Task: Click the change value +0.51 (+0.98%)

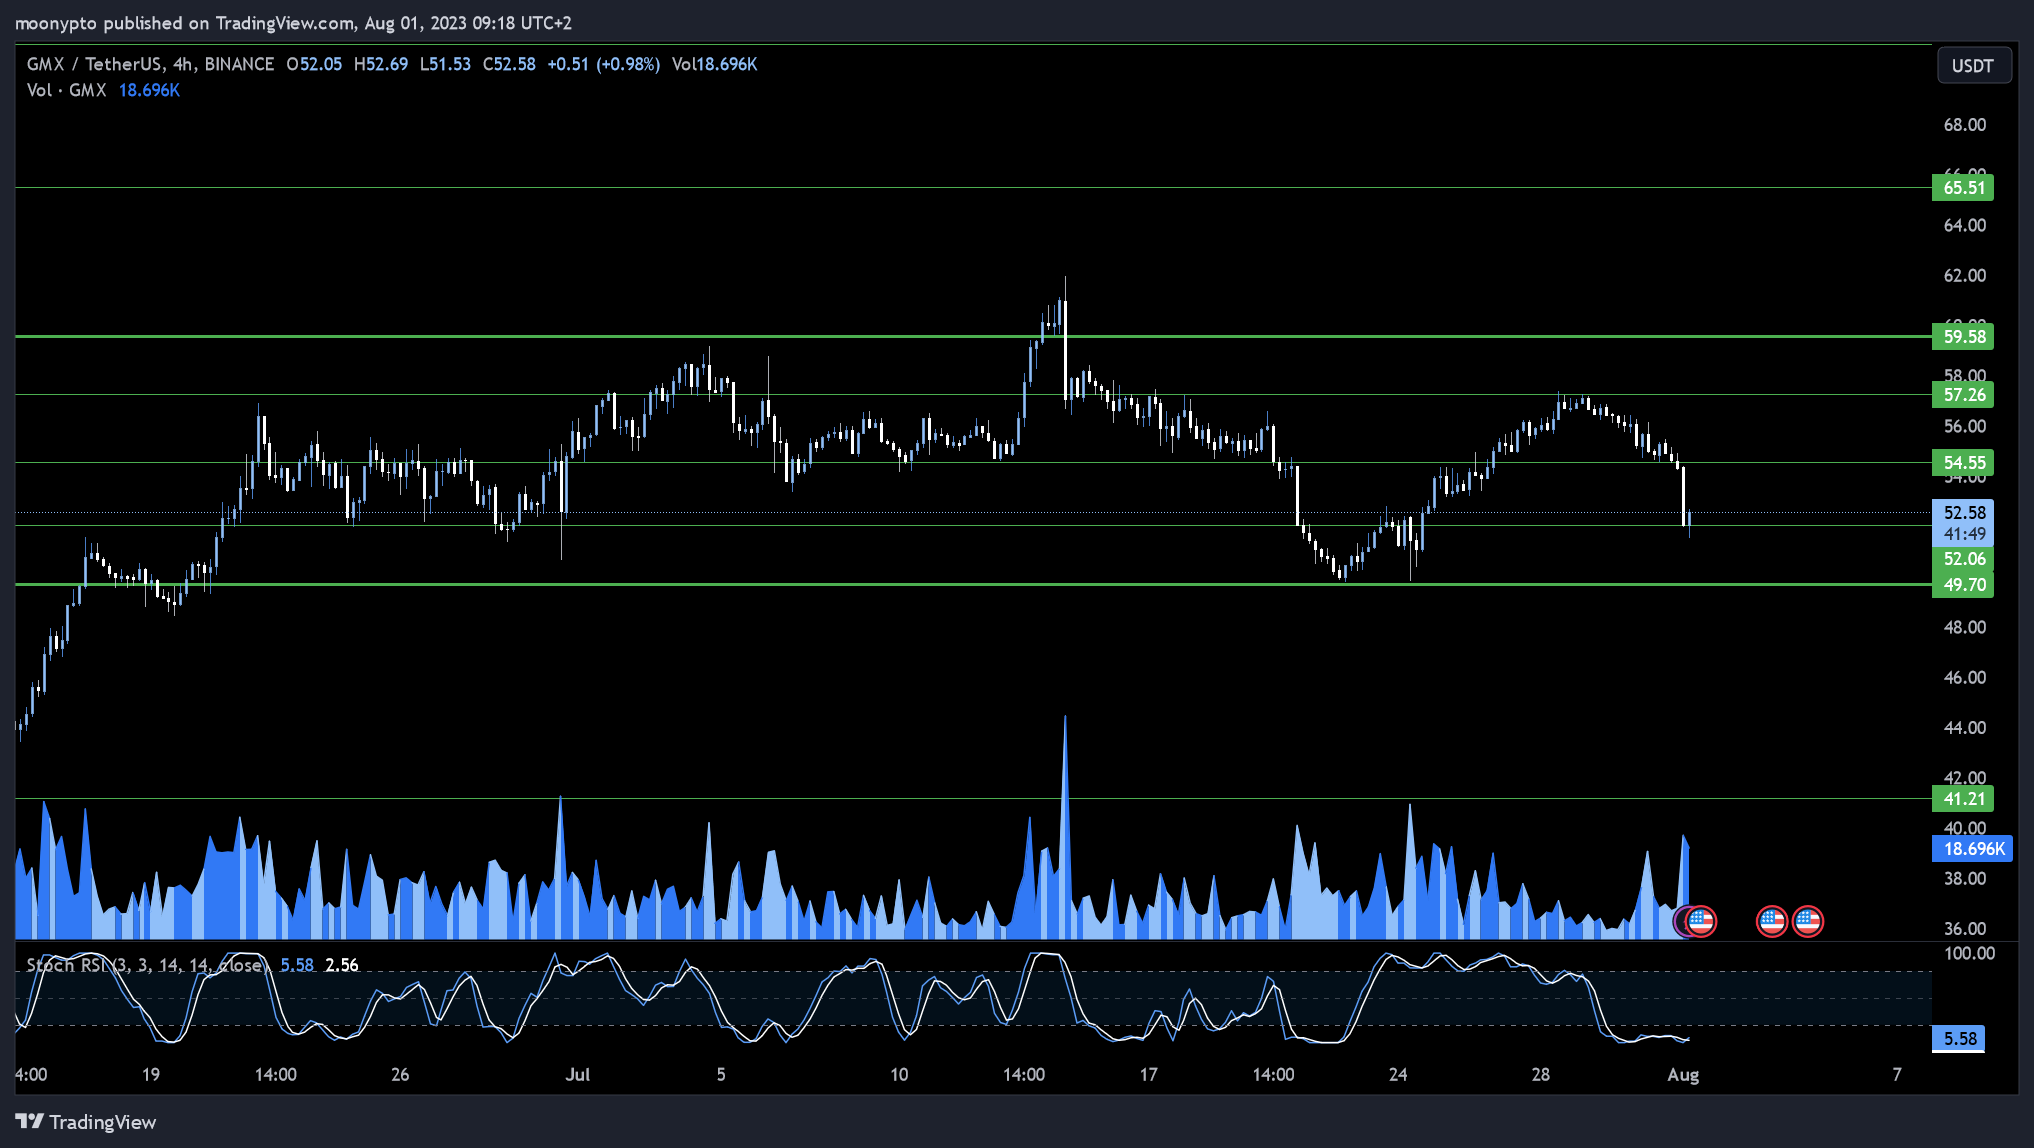Action: click(x=603, y=64)
